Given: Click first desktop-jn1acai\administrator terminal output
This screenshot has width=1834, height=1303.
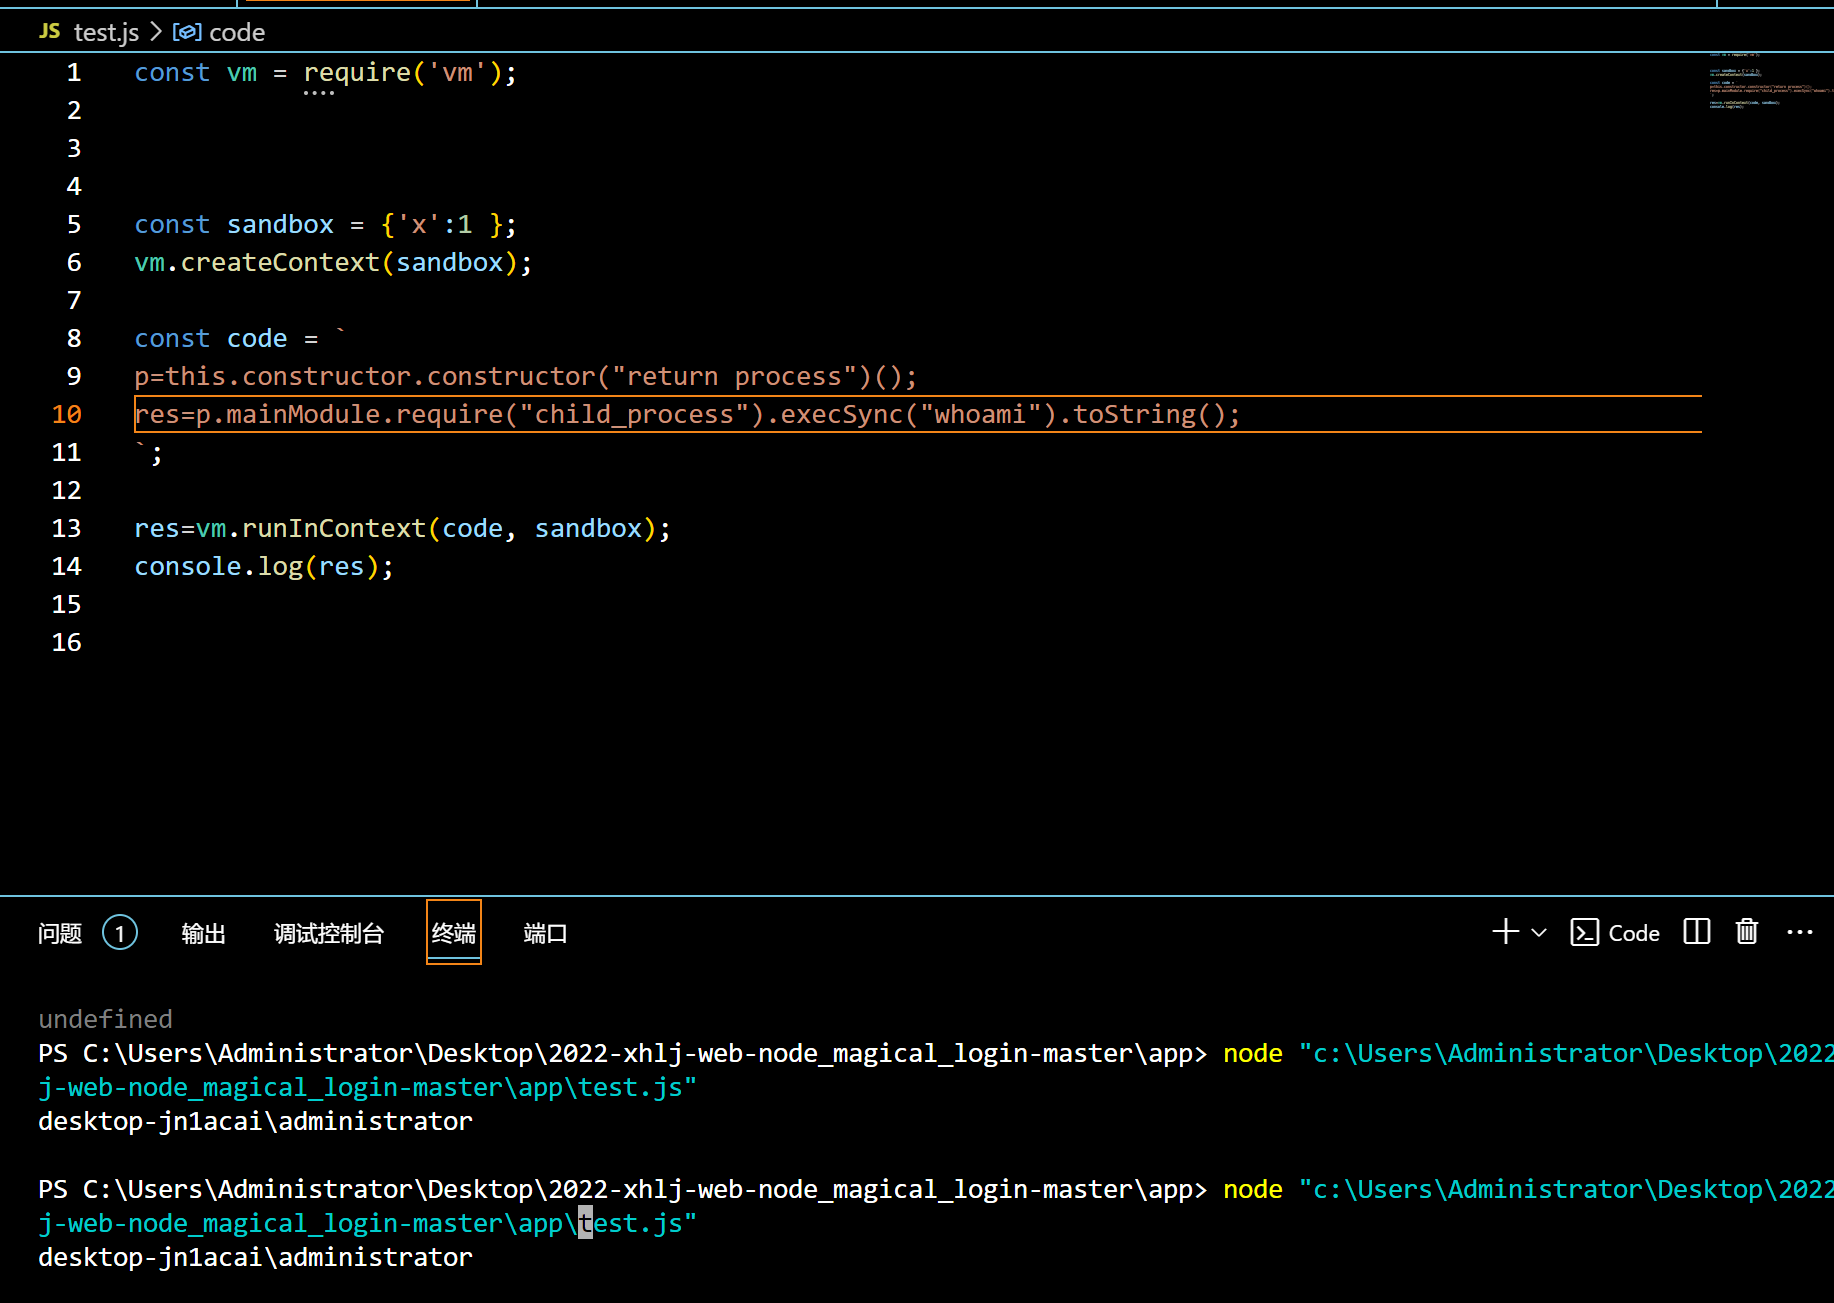Looking at the screenshot, I should coord(255,1121).
